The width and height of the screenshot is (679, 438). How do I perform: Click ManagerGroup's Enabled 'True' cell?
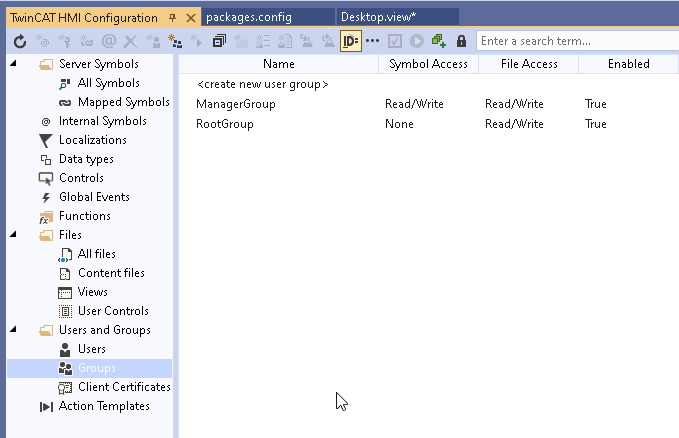[x=595, y=104]
